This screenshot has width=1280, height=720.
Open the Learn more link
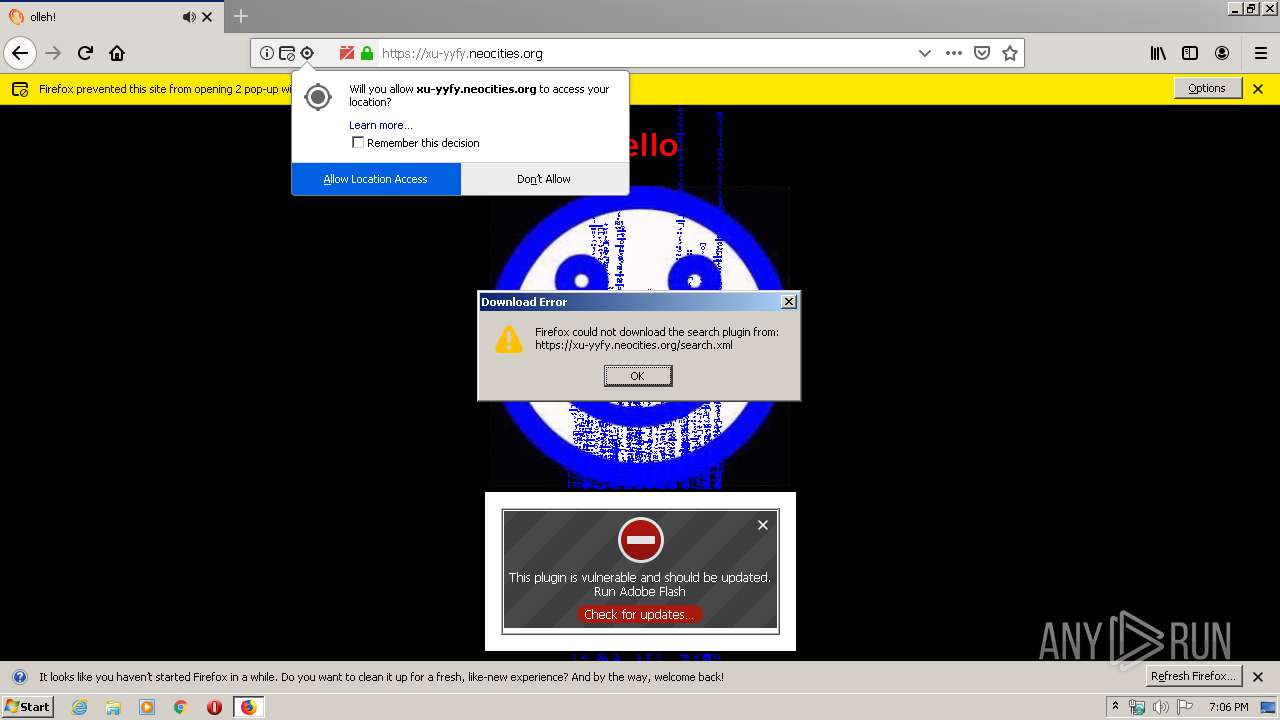click(380, 125)
